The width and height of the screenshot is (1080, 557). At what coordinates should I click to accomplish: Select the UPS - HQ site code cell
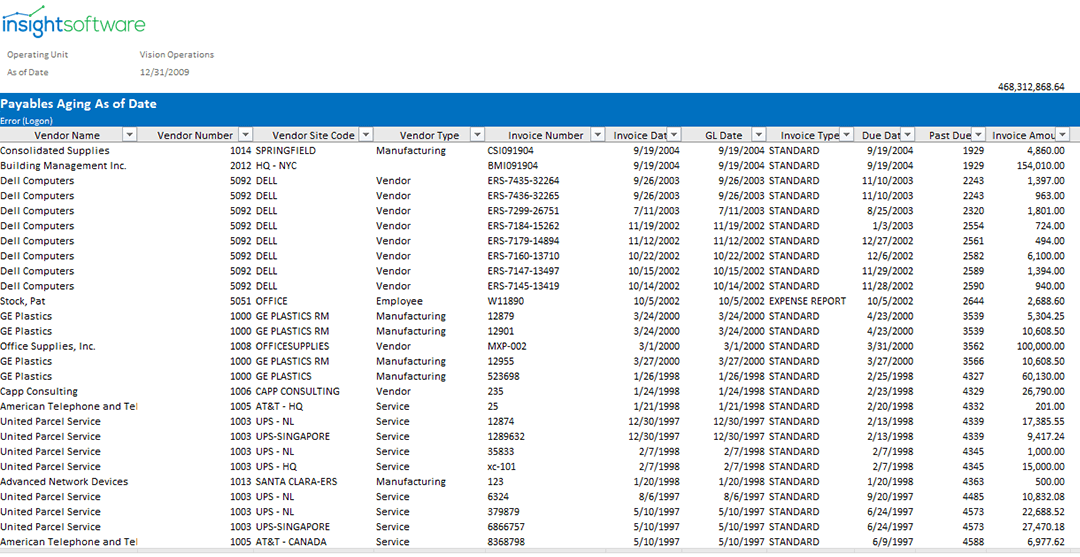276,466
